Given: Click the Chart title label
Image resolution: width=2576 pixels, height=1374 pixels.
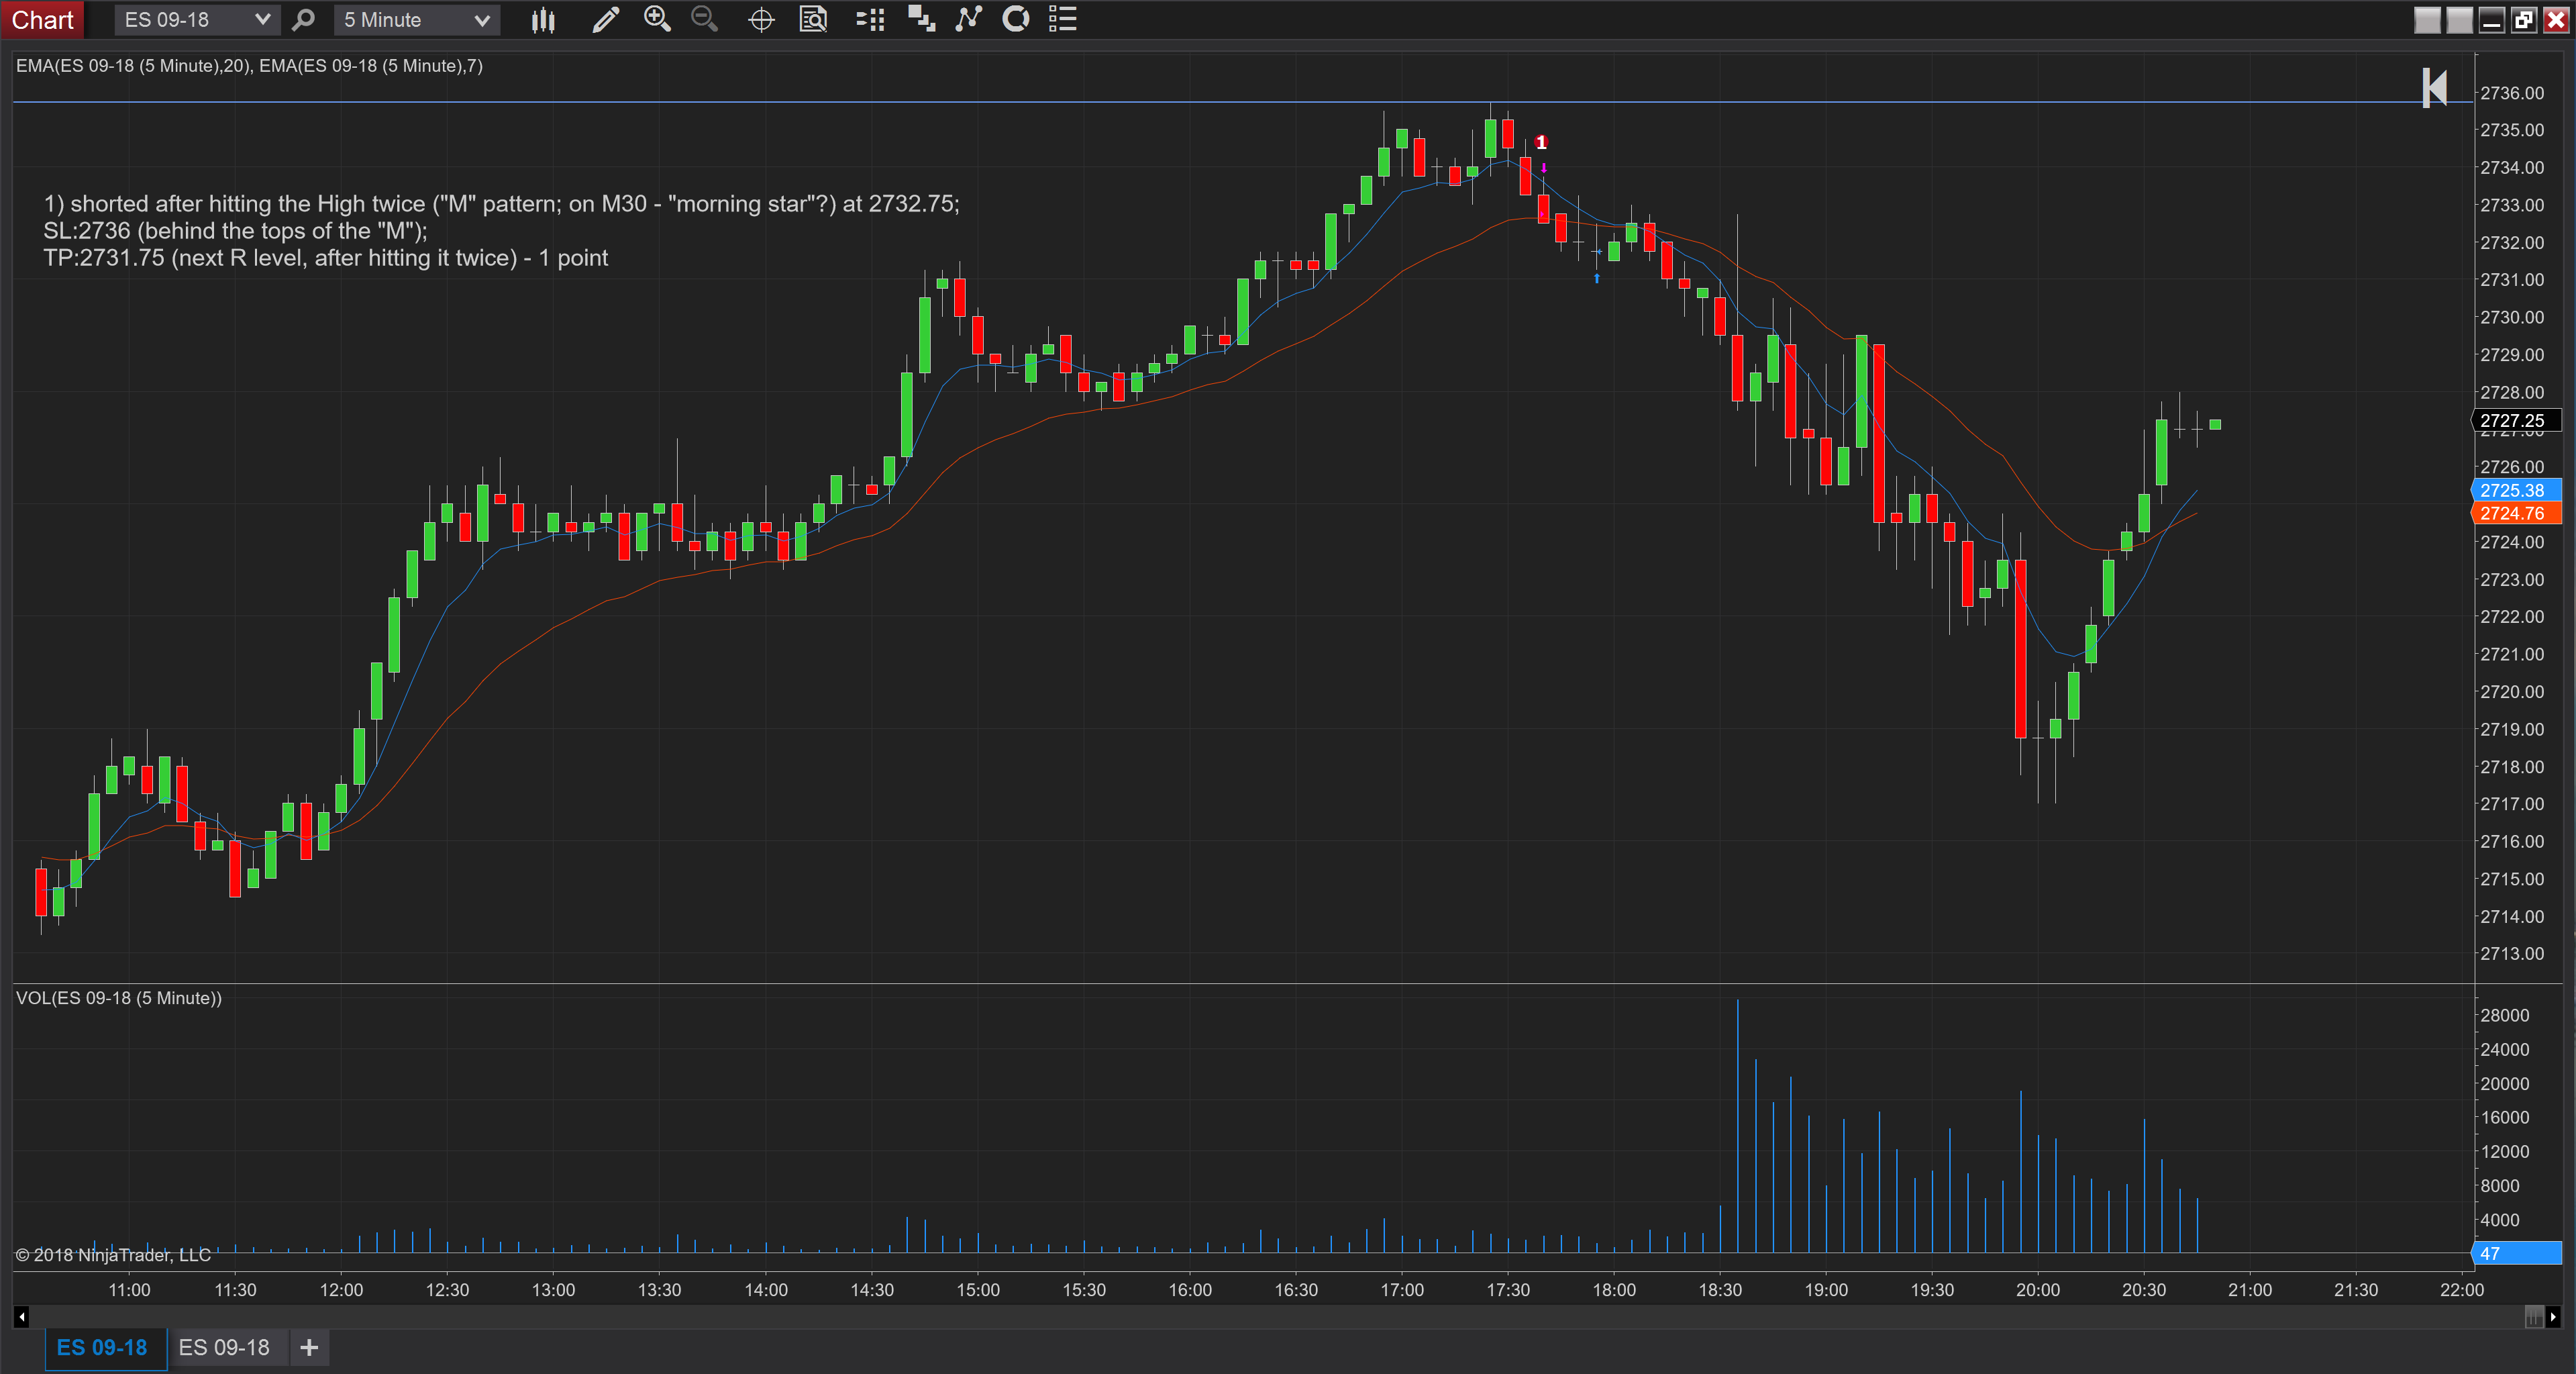Looking at the screenshot, I should click(43, 20).
